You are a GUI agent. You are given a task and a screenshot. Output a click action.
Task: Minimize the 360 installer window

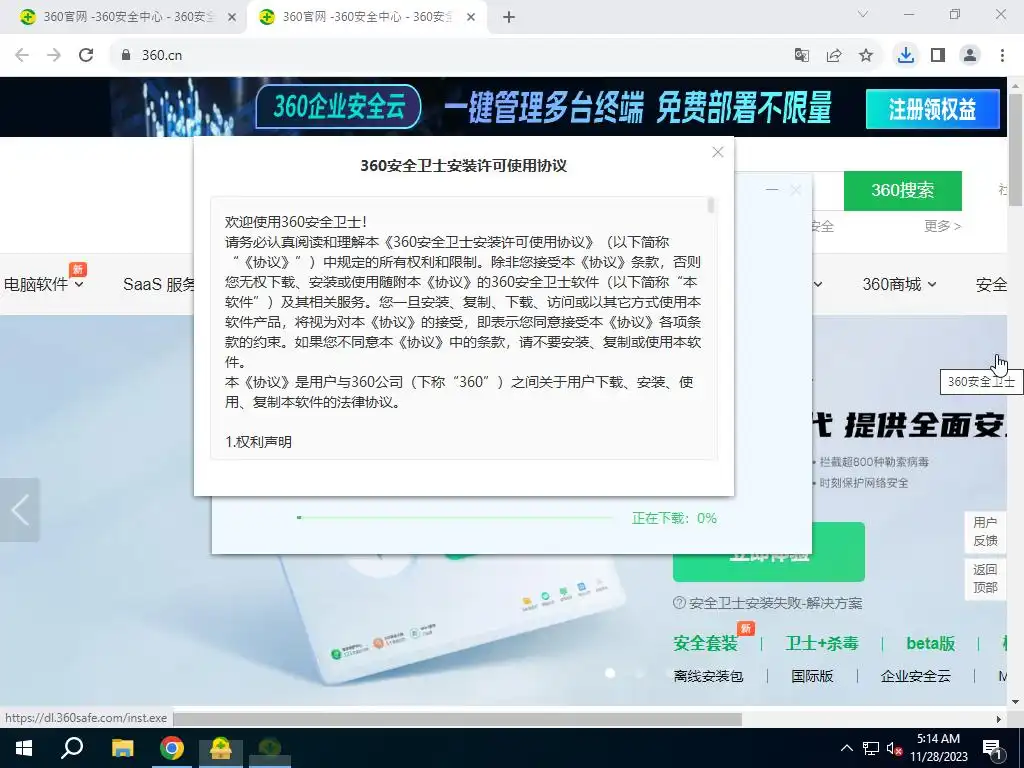tap(772, 190)
